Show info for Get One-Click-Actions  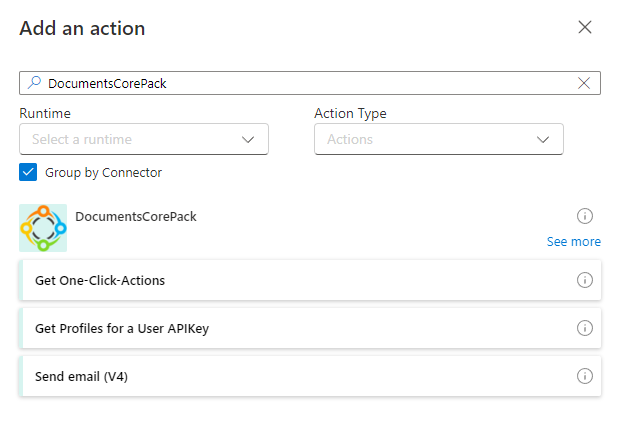[x=585, y=280]
